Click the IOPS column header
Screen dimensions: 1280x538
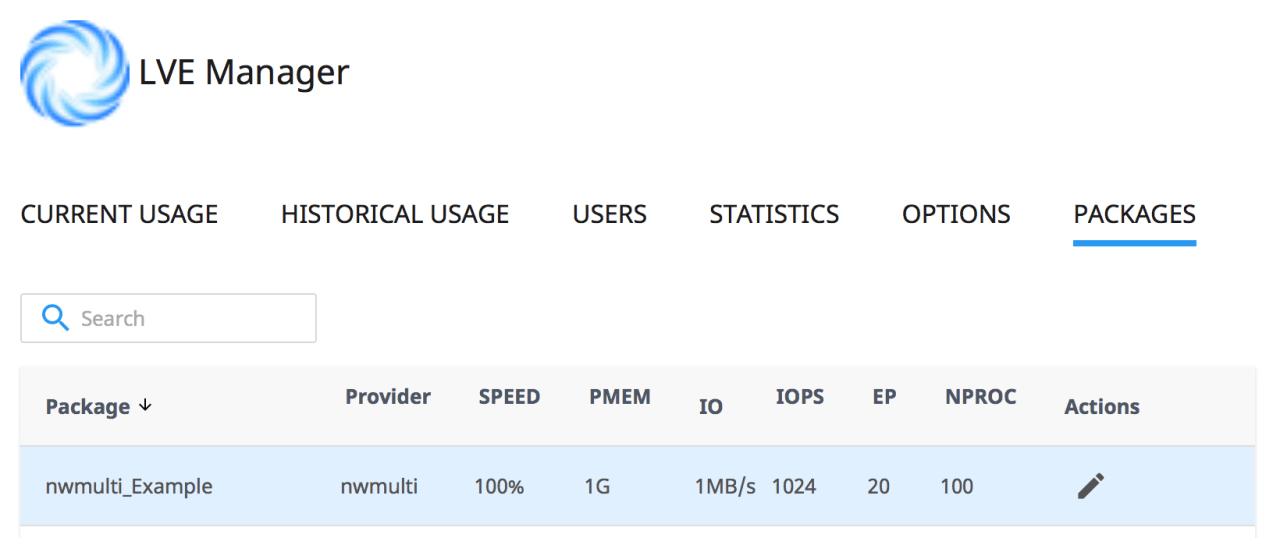800,396
